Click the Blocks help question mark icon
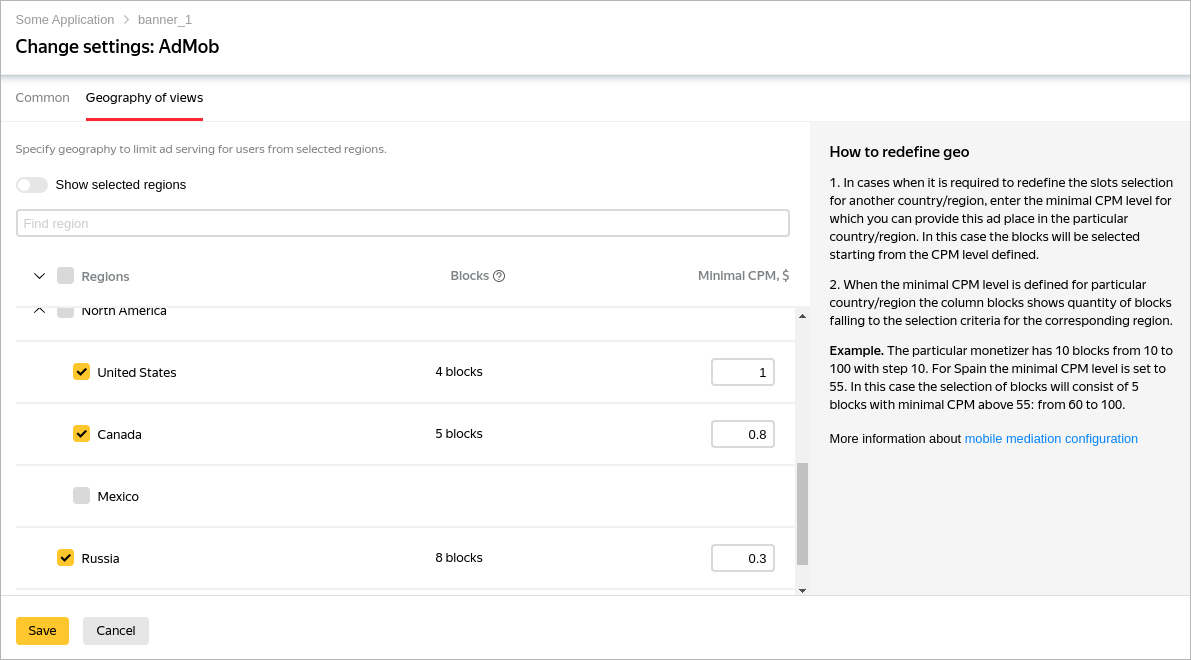 coord(499,276)
